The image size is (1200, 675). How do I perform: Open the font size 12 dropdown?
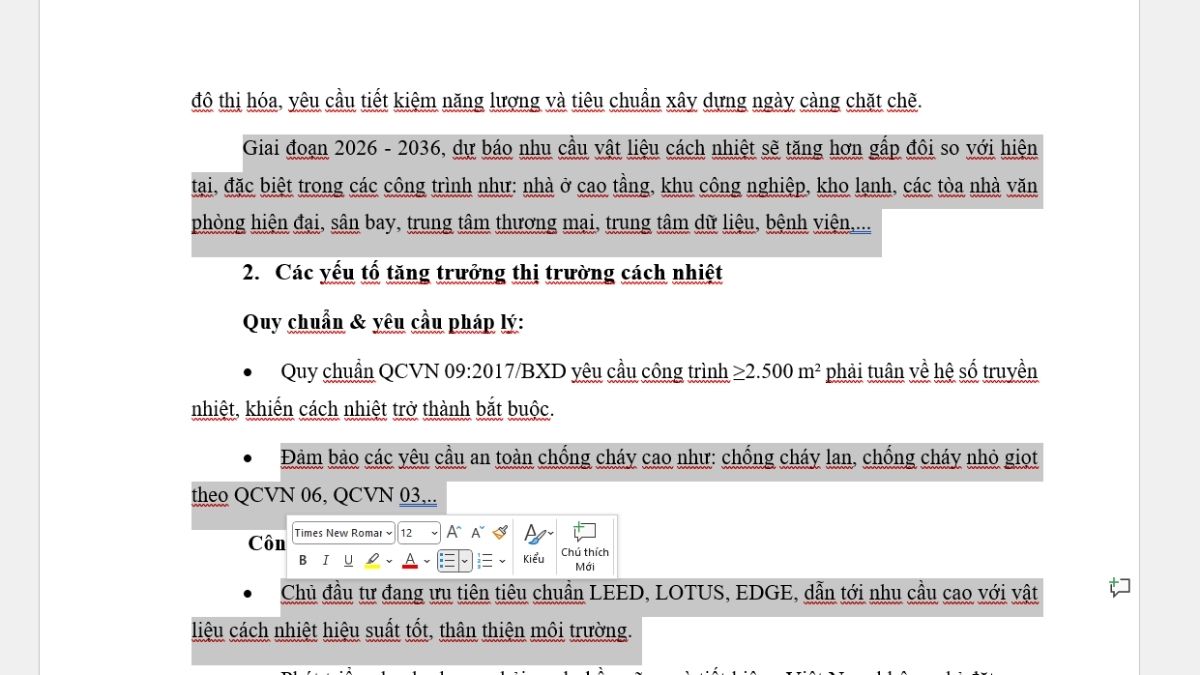(434, 532)
